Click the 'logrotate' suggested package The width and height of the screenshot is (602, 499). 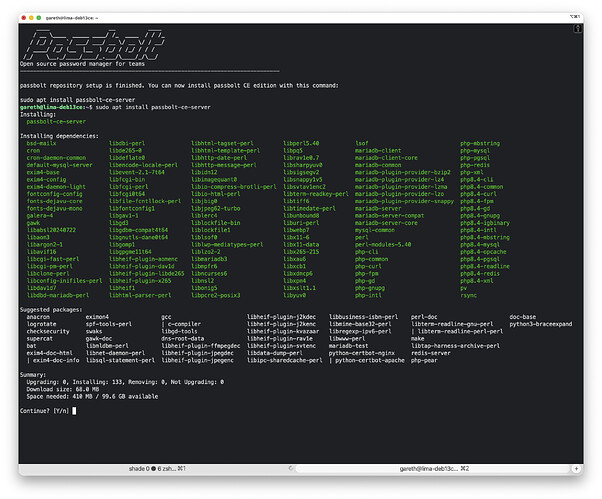coord(41,324)
